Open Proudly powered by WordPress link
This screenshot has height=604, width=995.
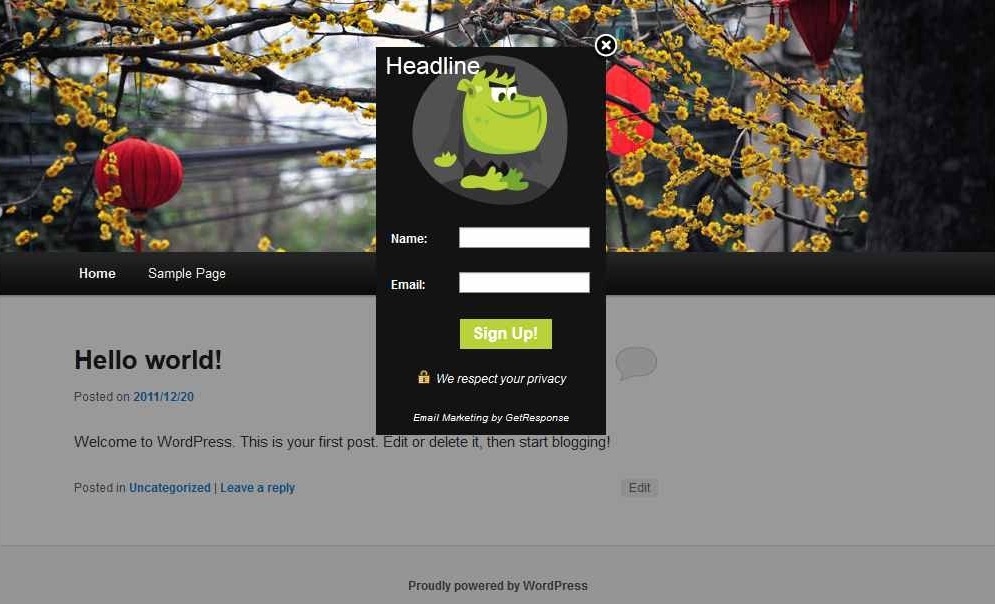coord(498,586)
